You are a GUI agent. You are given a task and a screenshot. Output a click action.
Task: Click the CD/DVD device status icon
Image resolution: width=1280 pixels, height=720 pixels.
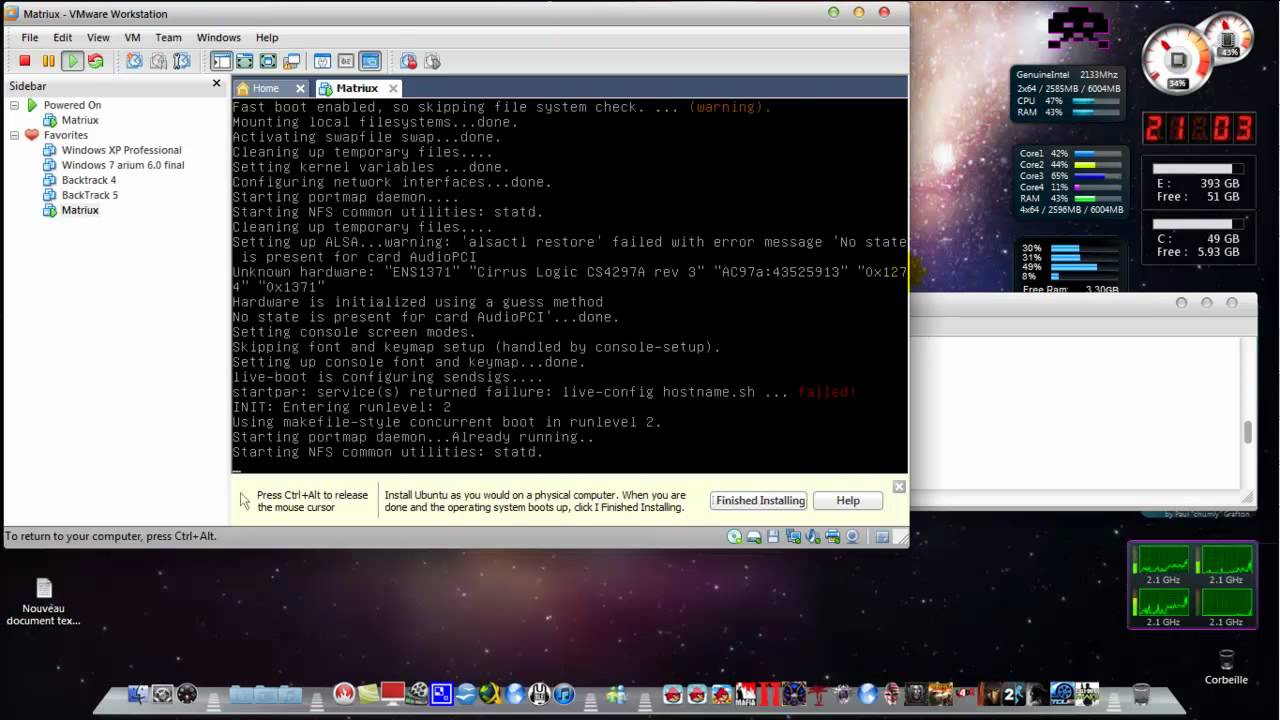click(x=735, y=537)
